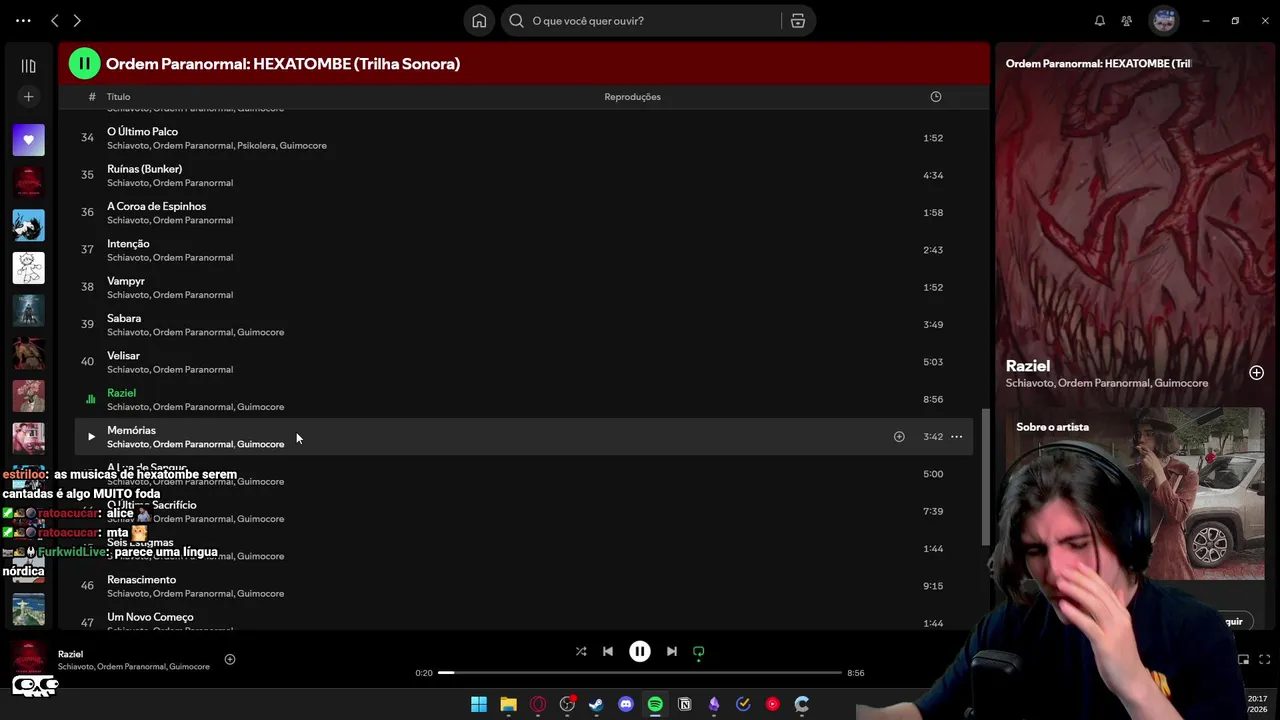
Task: Toggle repeat mode
Action: [x=699, y=651]
